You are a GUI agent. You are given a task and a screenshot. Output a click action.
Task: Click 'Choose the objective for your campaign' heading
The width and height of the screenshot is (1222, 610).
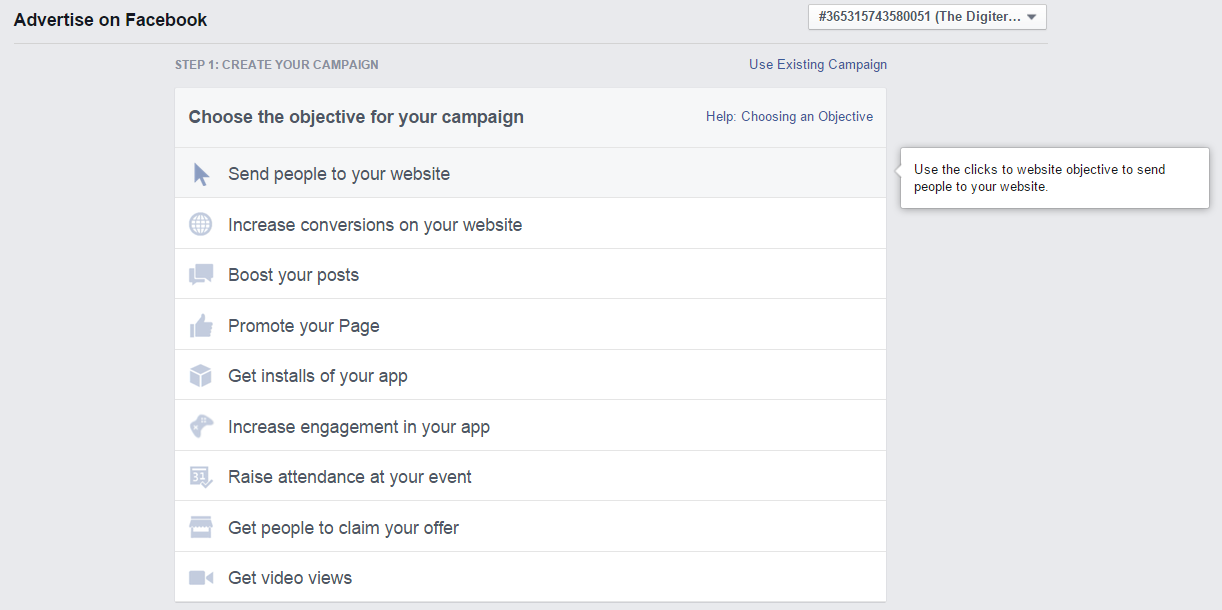coord(356,117)
